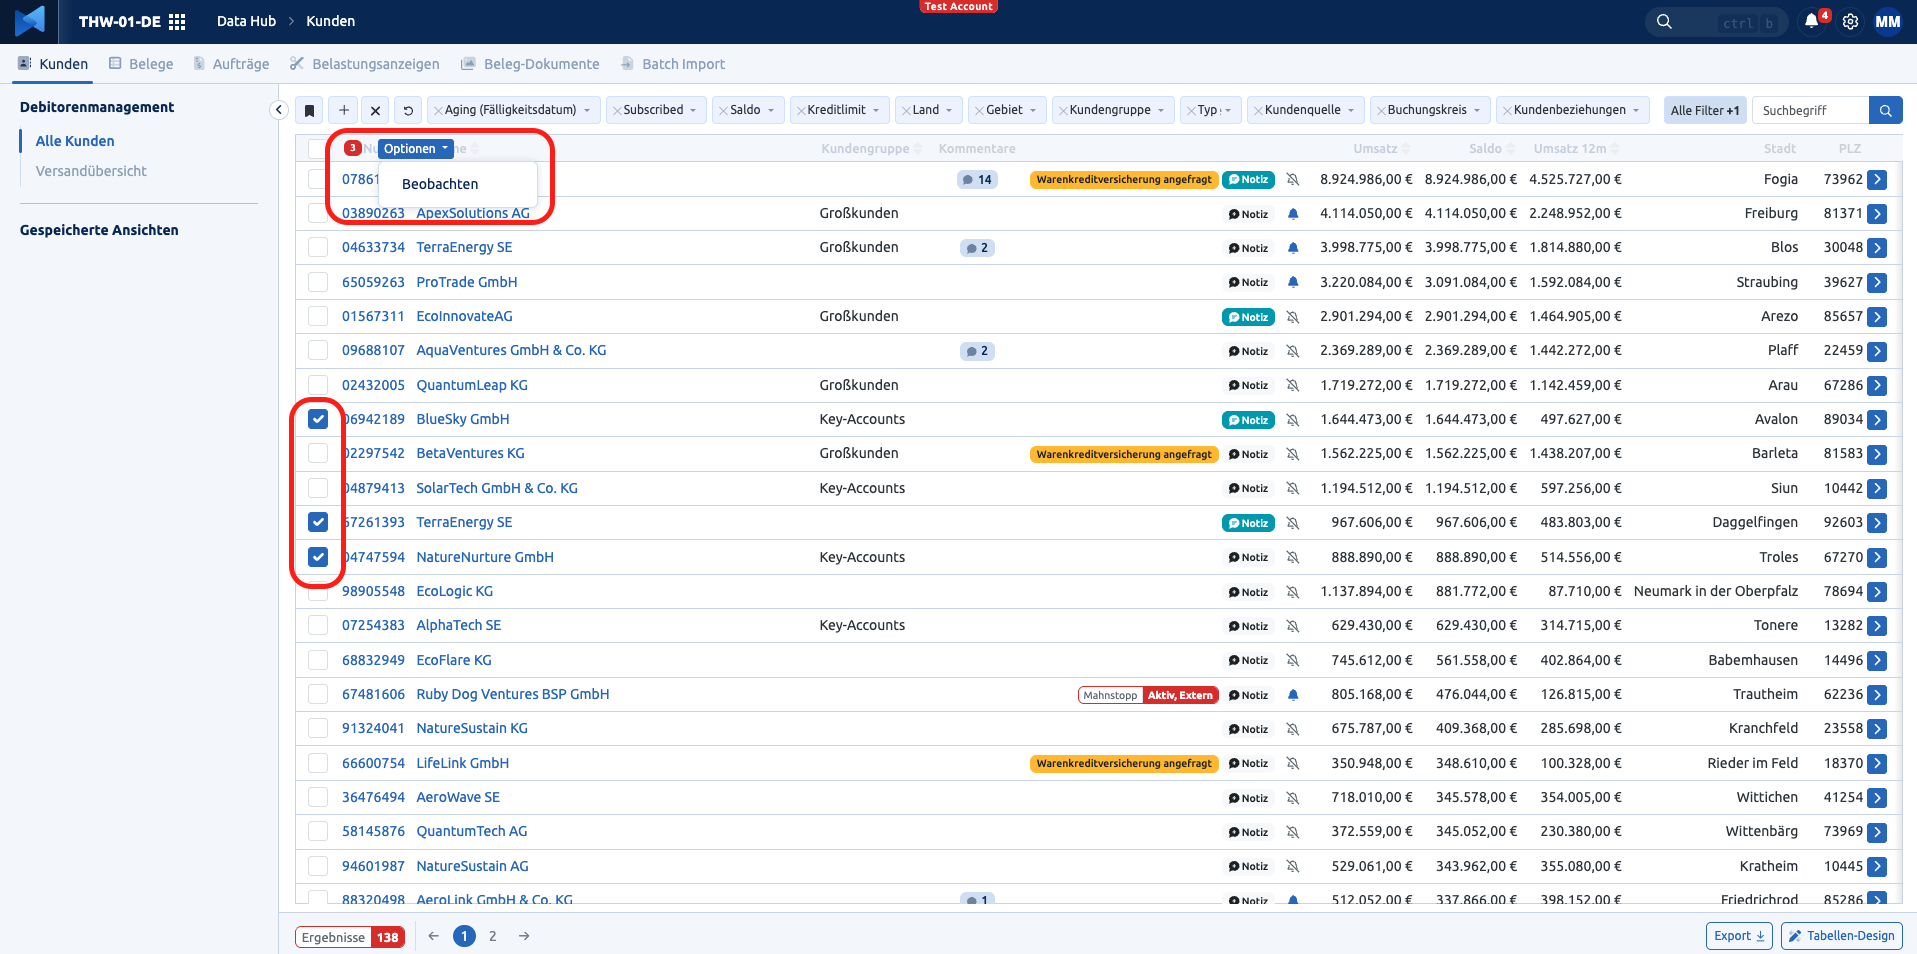Check the BetaVentures KG row checkbox
The height and width of the screenshot is (954, 1917).
[318, 453]
